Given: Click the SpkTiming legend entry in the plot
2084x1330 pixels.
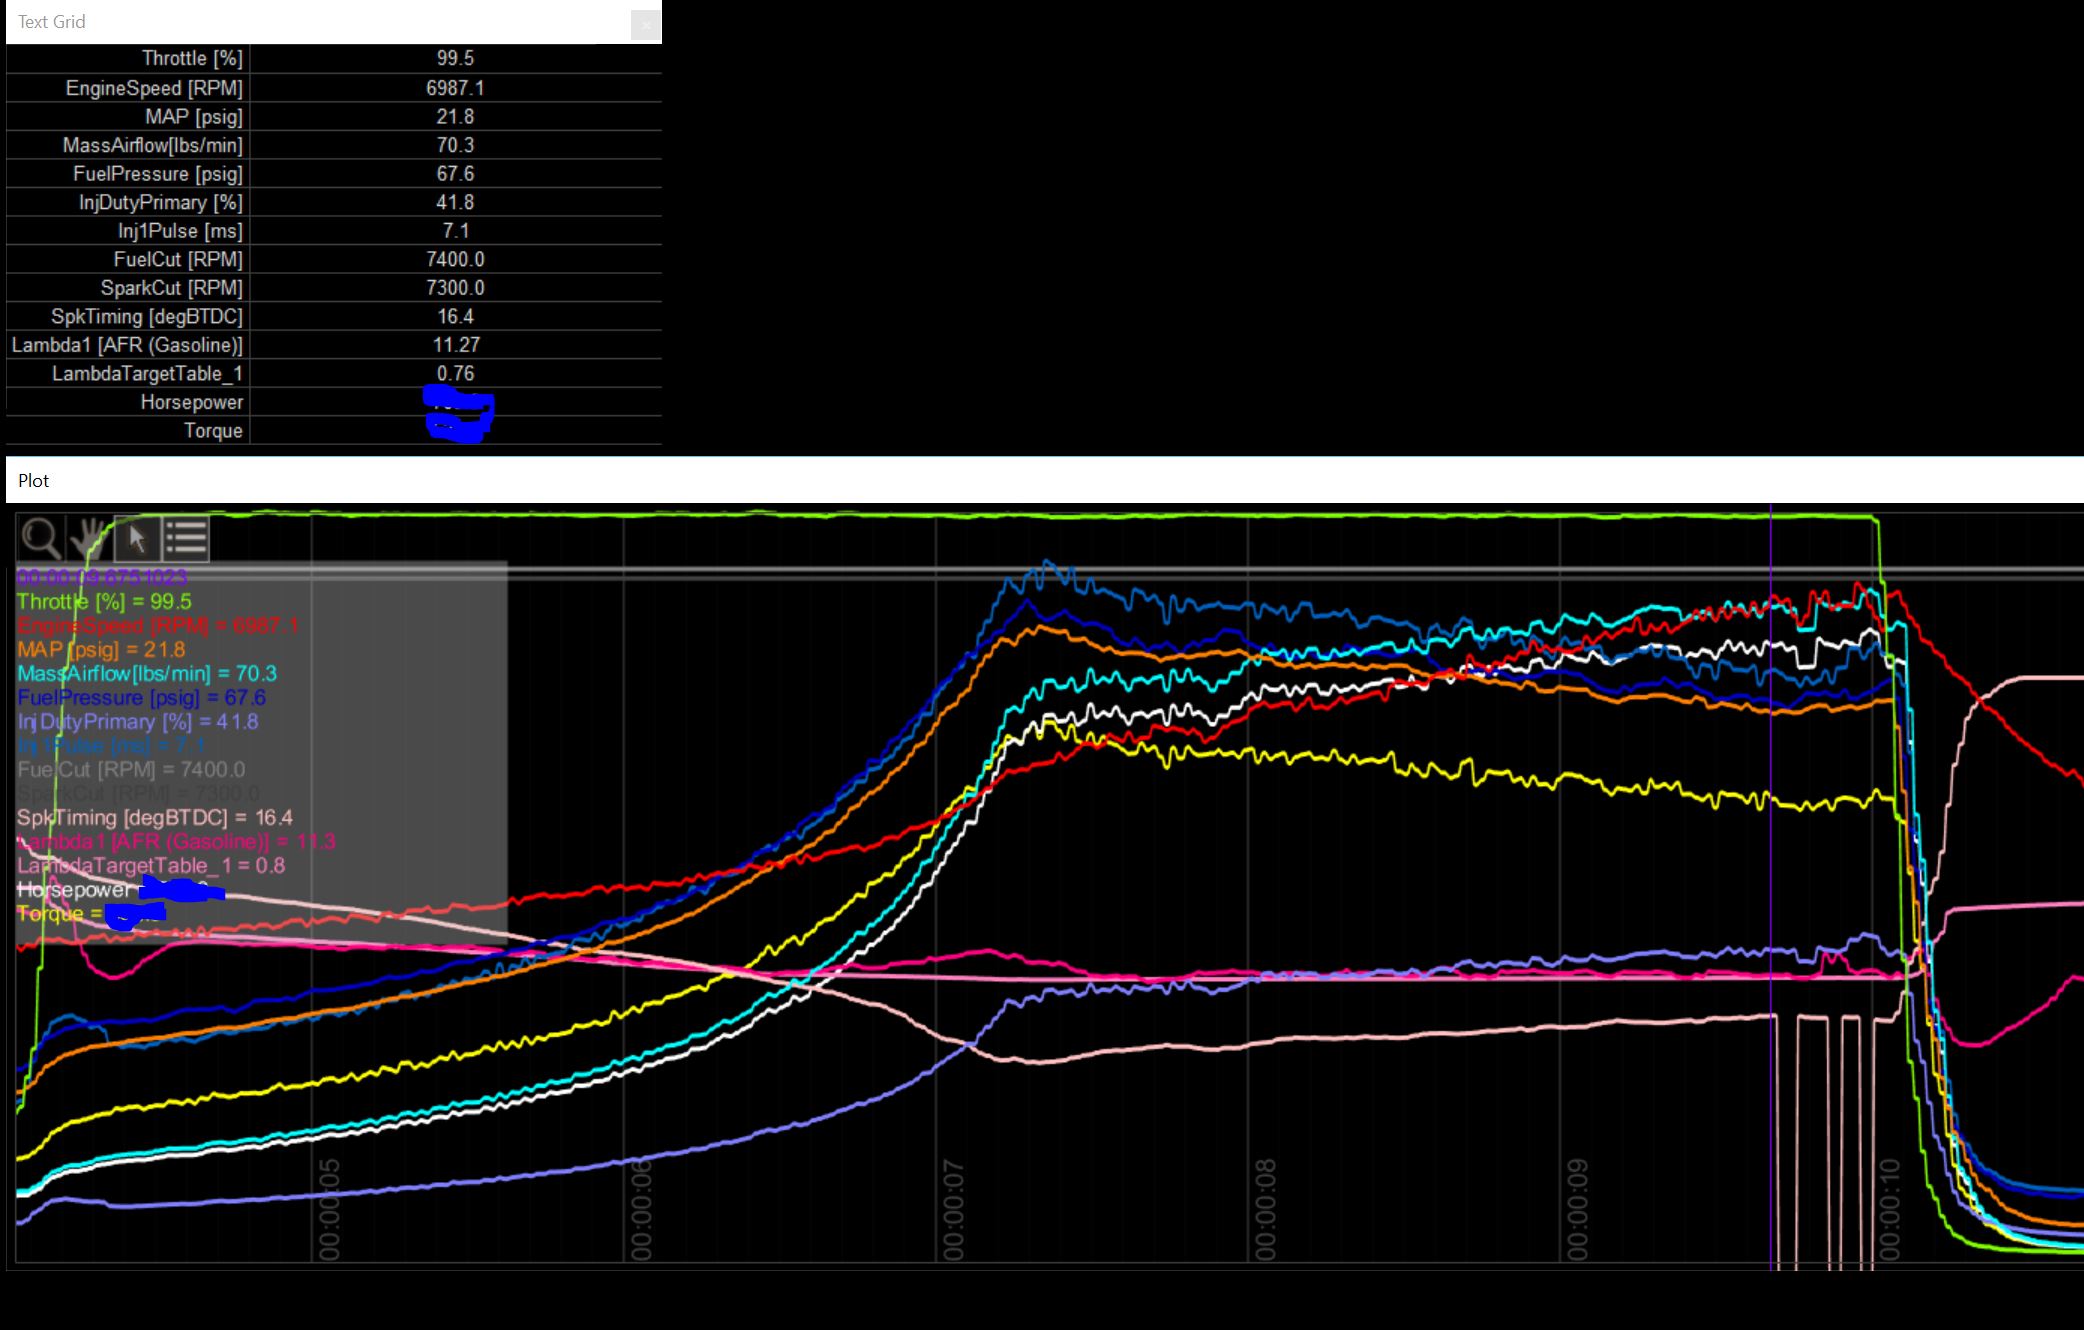Looking at the screenshot, I should pos(155,818).
